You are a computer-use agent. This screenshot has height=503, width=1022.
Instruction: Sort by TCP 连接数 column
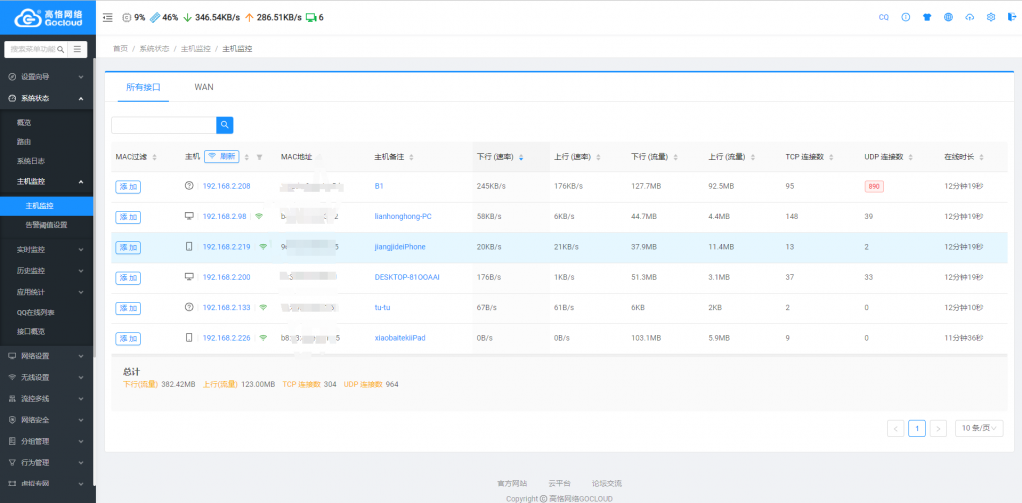[831, 157]
